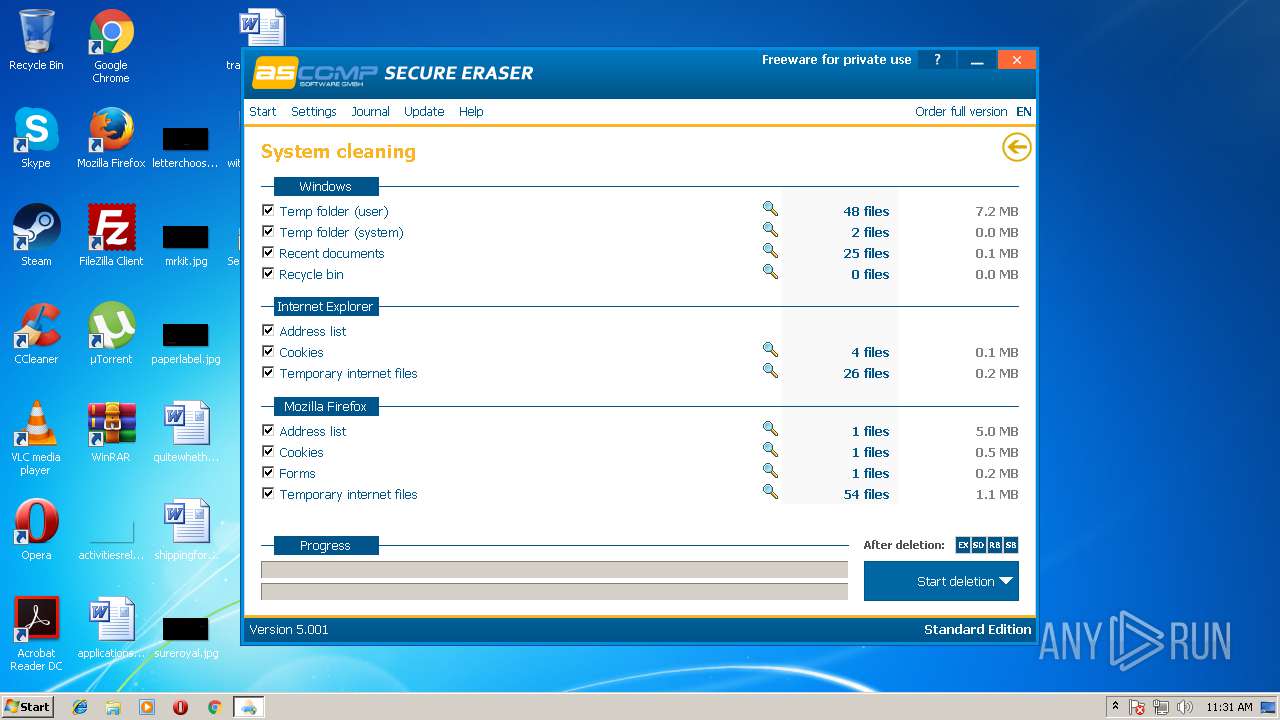Open the Google Chrome desktop shortcut
Viewport: 1280px width, 720px height.
111,46
